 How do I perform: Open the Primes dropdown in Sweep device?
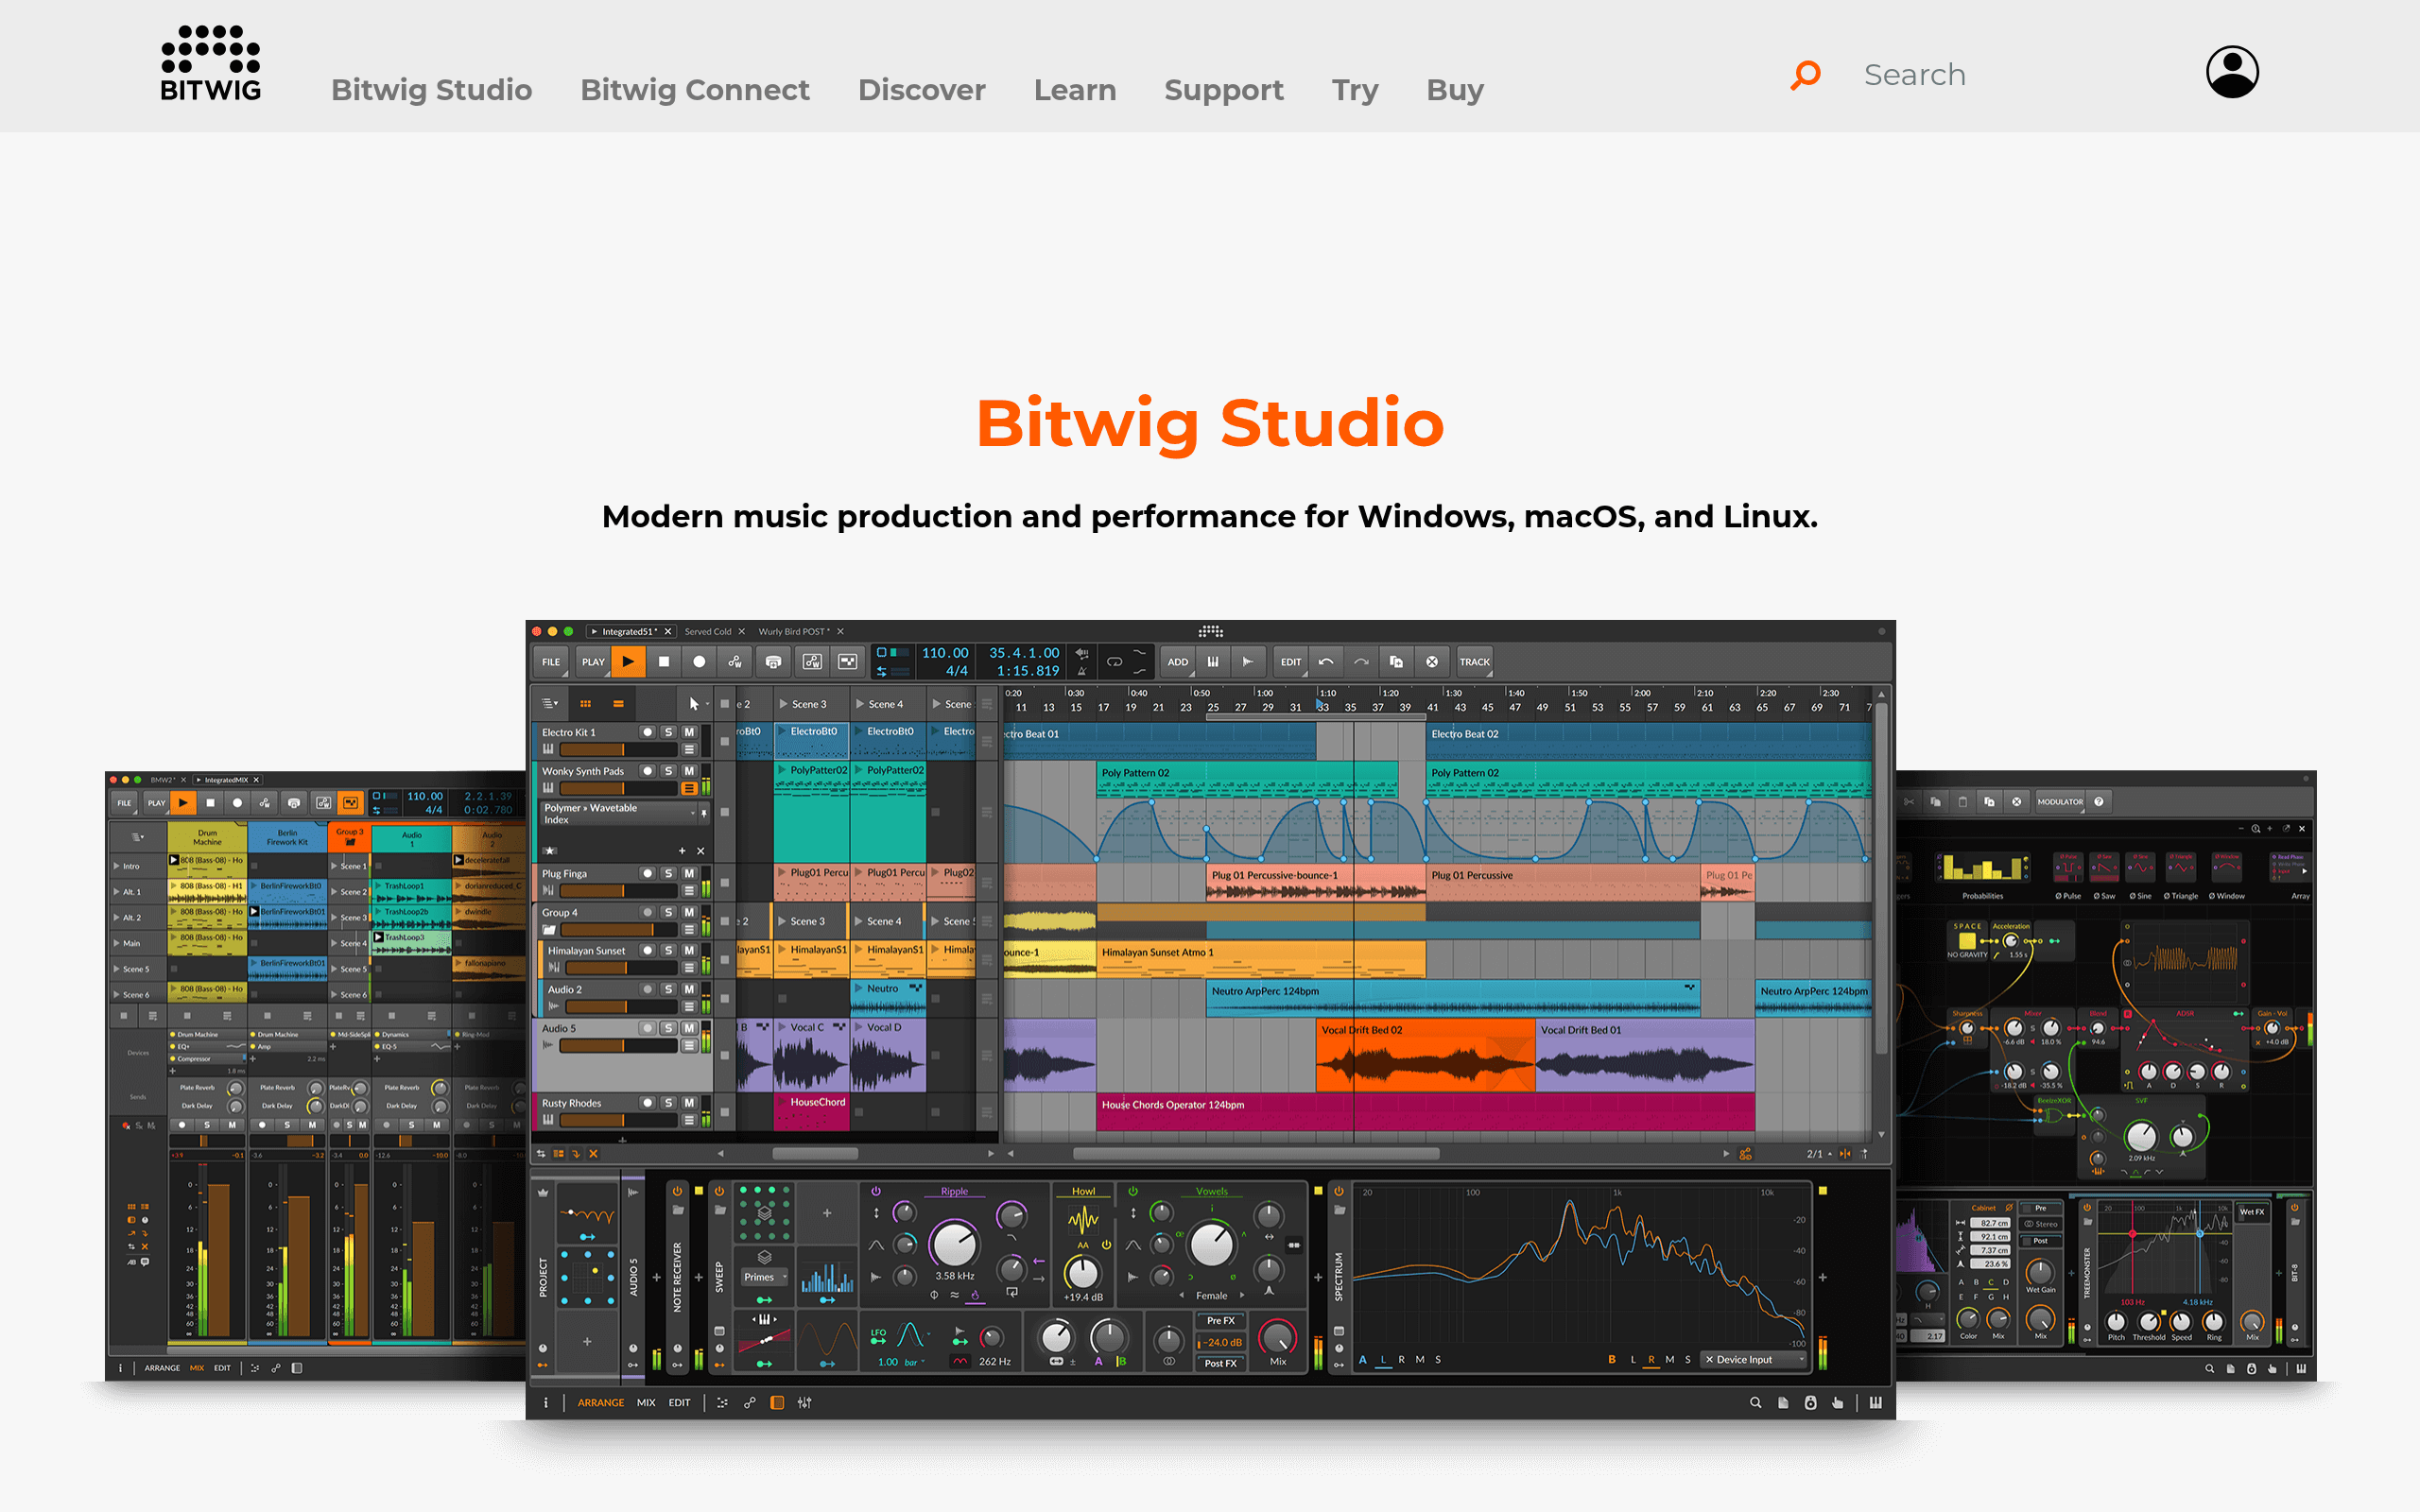coord(765,1276)
